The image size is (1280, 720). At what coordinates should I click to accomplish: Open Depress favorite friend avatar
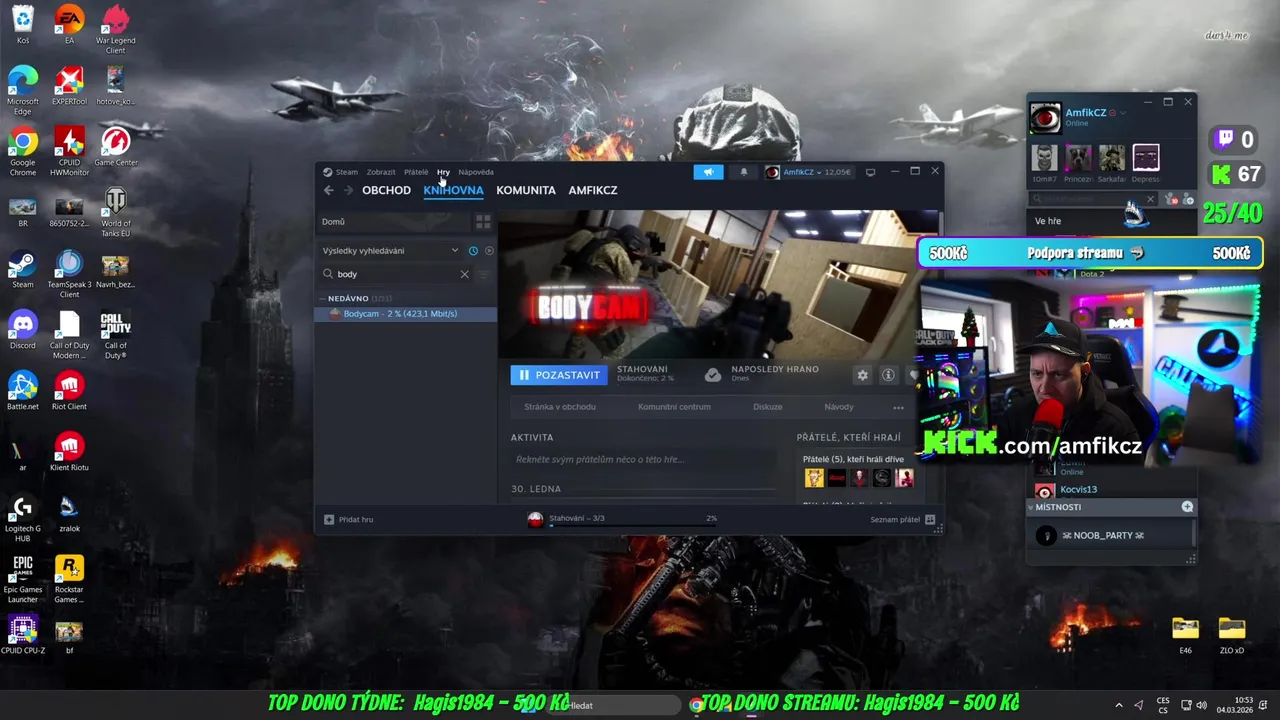pyautogui.click(x=1146, y=158)
